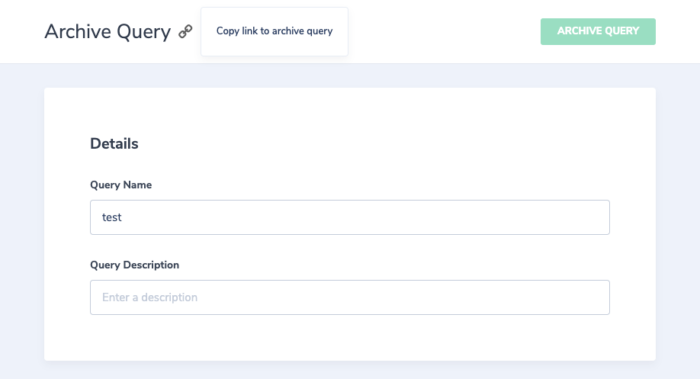Place cursor on the 'test' text

pos(112,217)
